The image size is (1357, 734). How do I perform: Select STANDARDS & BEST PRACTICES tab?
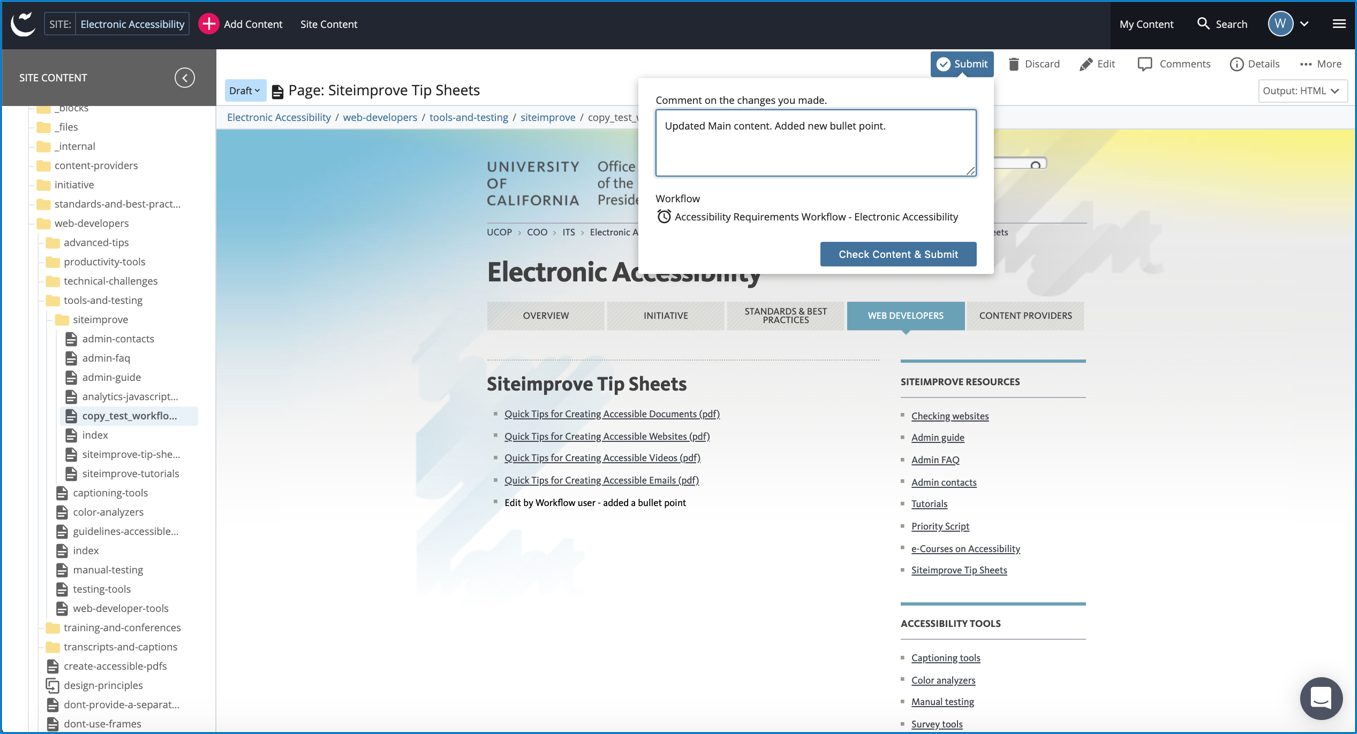click(786, 316)
